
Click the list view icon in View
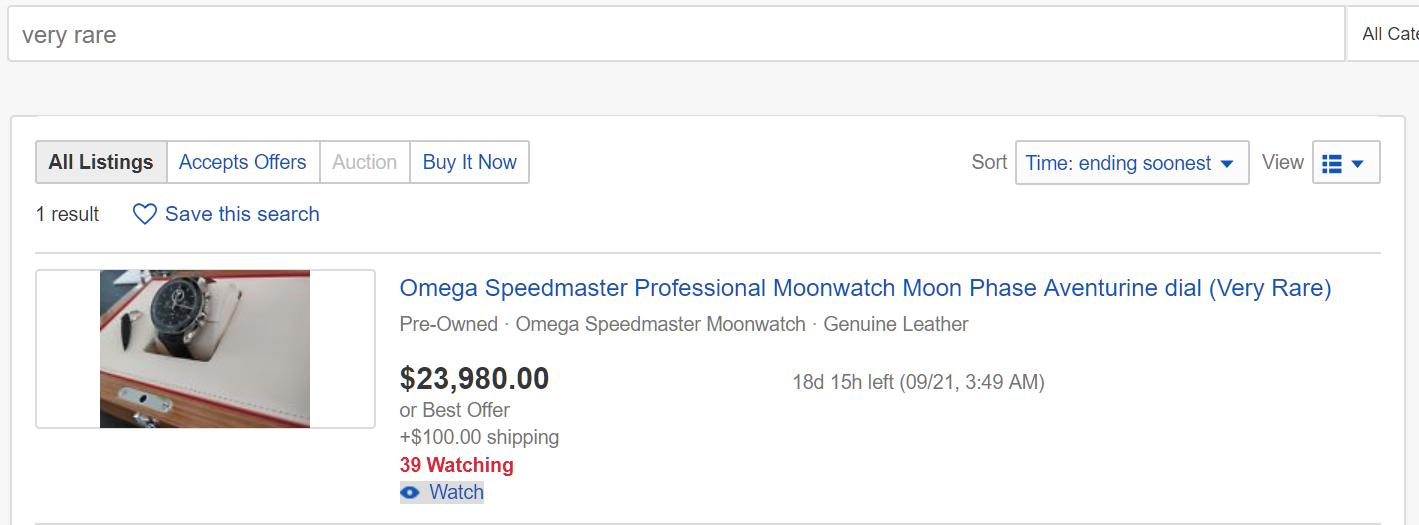pos(1331,163)
